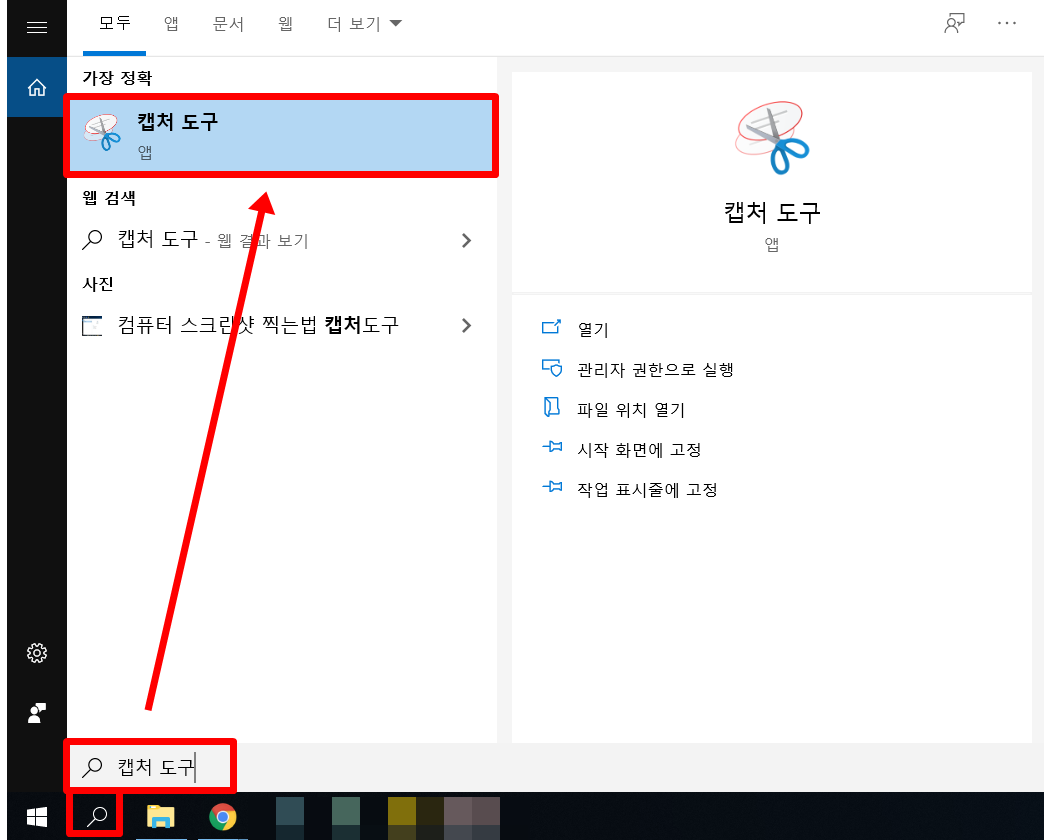Switch to the 문서 tab

tap(228, 24)
